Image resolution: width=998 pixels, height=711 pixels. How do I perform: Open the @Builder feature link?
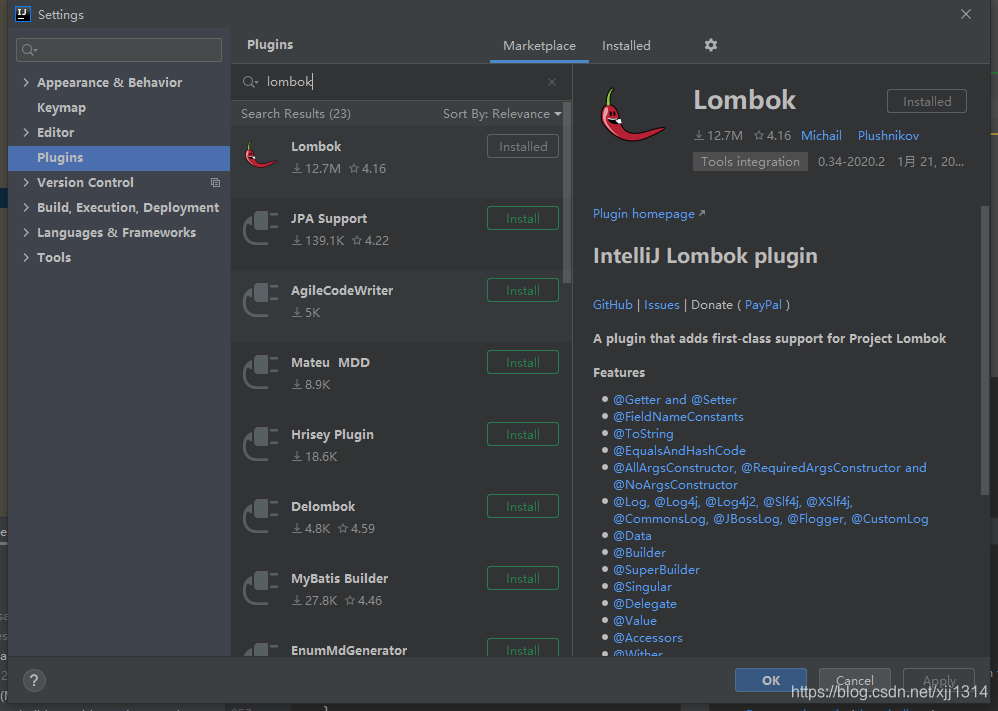pos(639,553)
